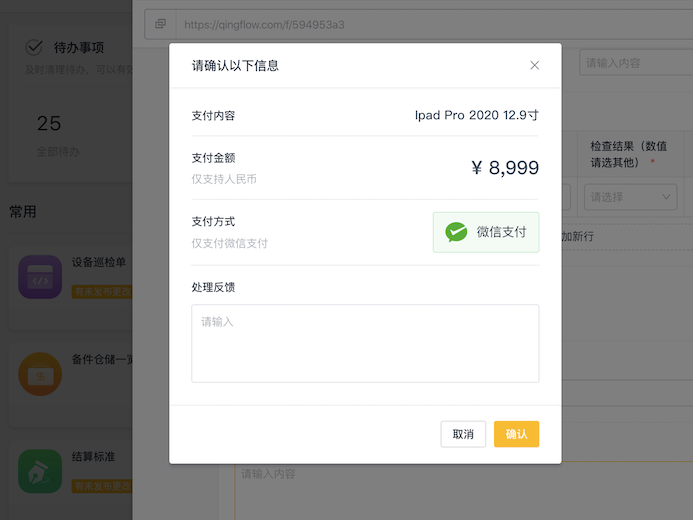This screenshot has width=693, height=520.
Task: Click the WeChat Pay green logo icon
Action: coord(456,232)
